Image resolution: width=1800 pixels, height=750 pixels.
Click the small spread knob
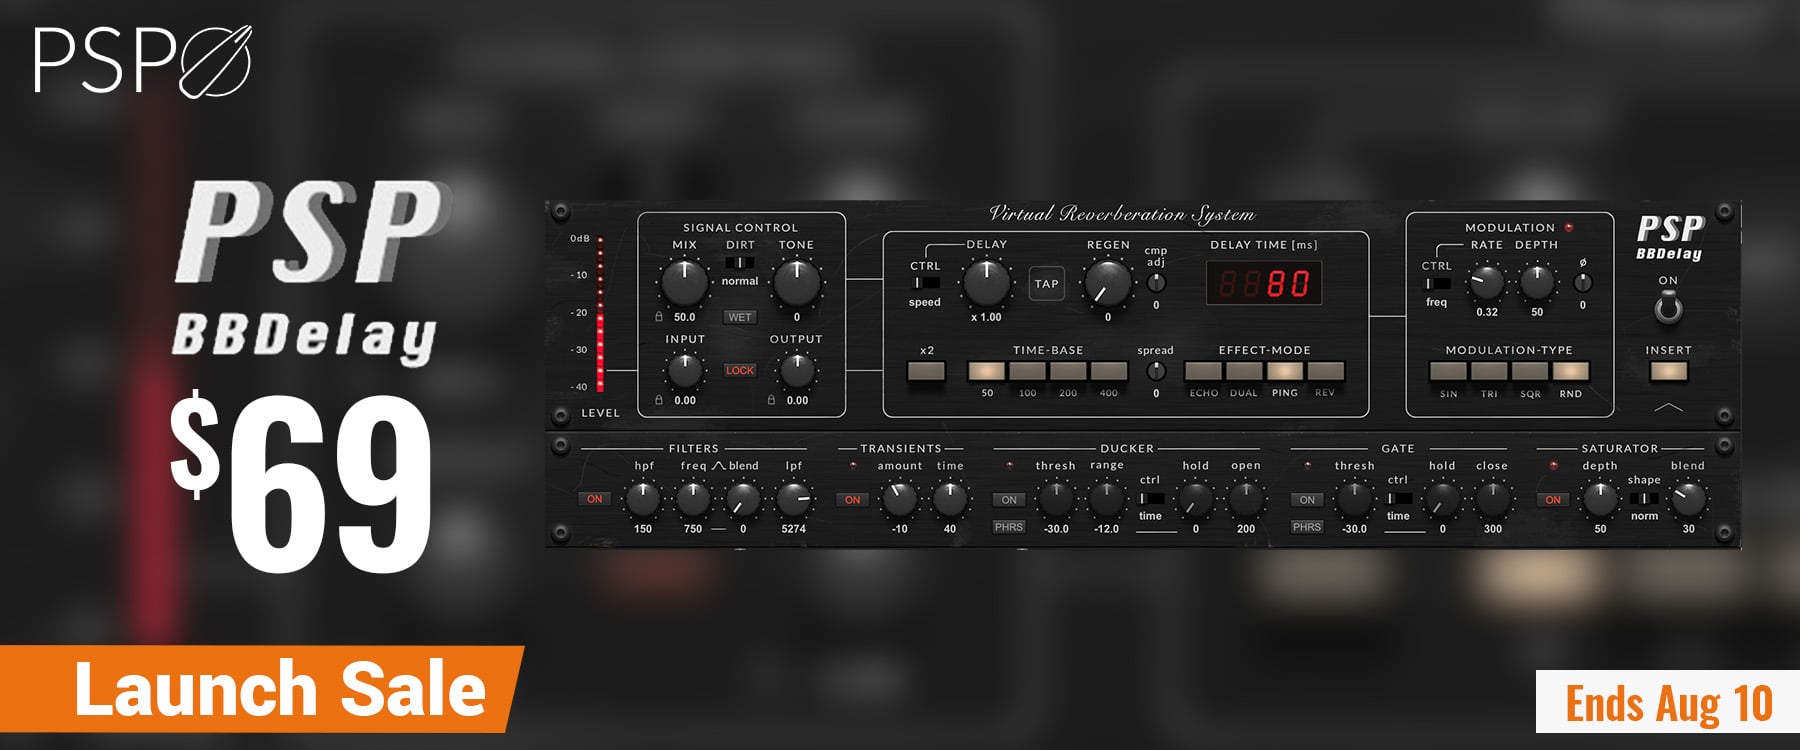click(1156, 371)
